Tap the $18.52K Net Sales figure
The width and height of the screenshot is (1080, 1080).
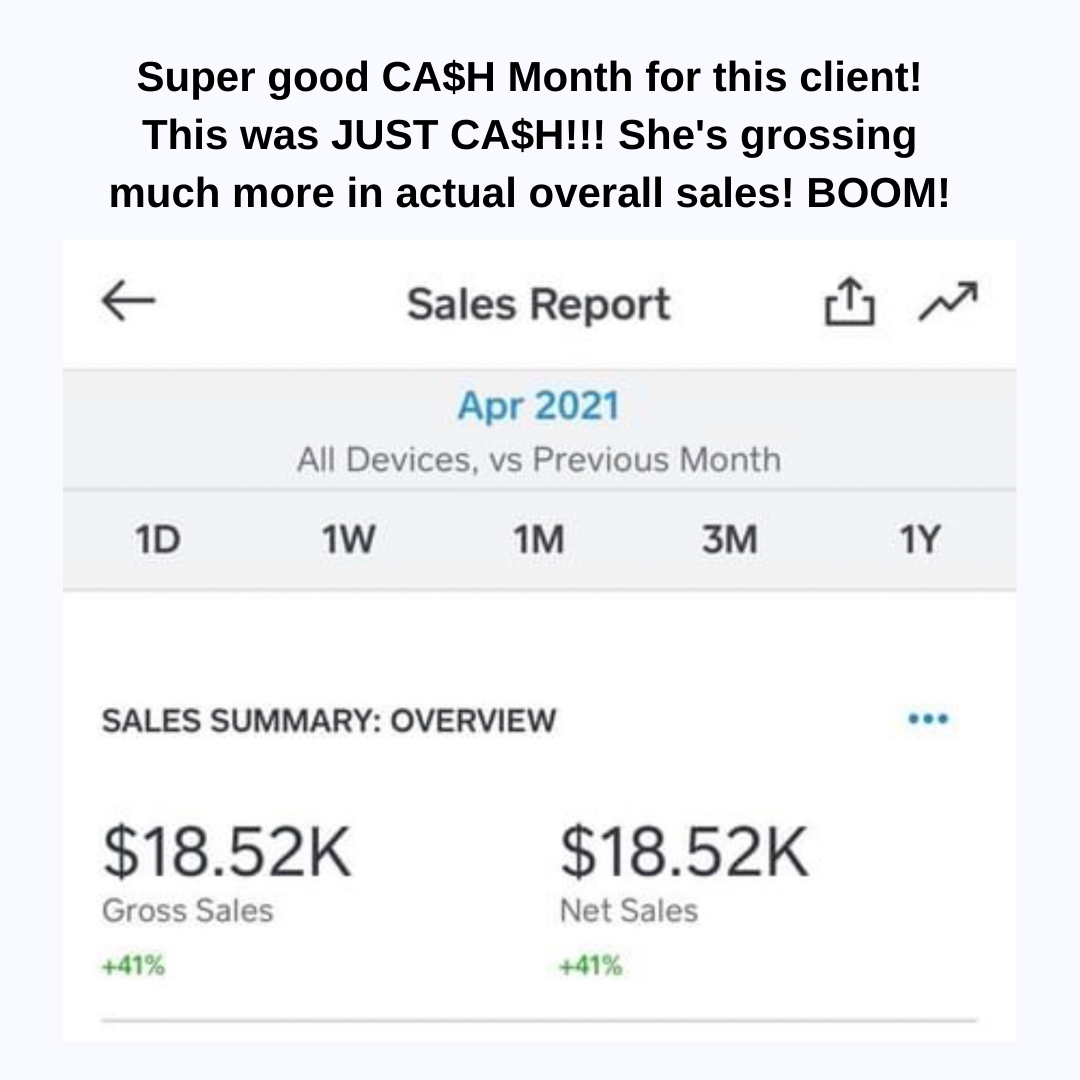click(685, 852)
